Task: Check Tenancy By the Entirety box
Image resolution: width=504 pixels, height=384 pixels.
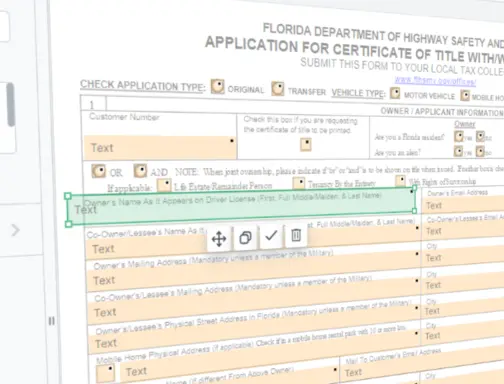Action: (299, 183)
